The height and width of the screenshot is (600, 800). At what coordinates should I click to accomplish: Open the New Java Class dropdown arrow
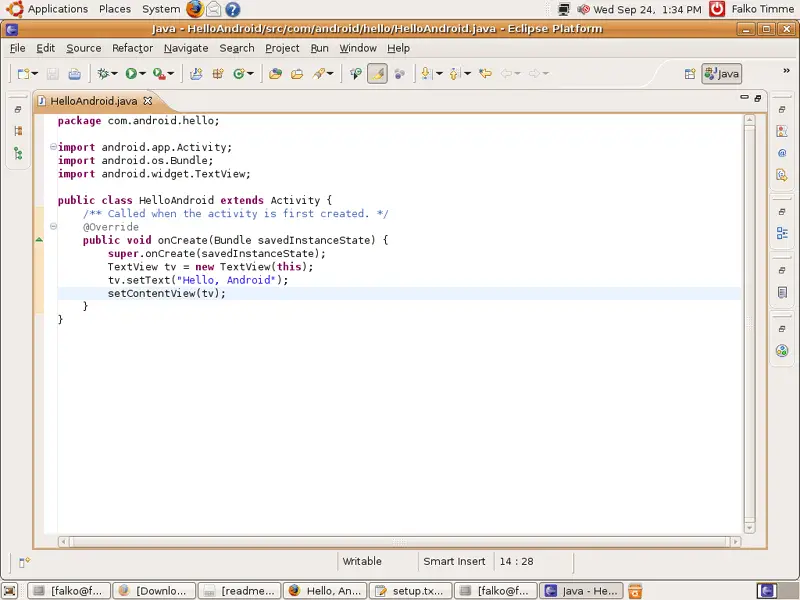pos(251,74)
